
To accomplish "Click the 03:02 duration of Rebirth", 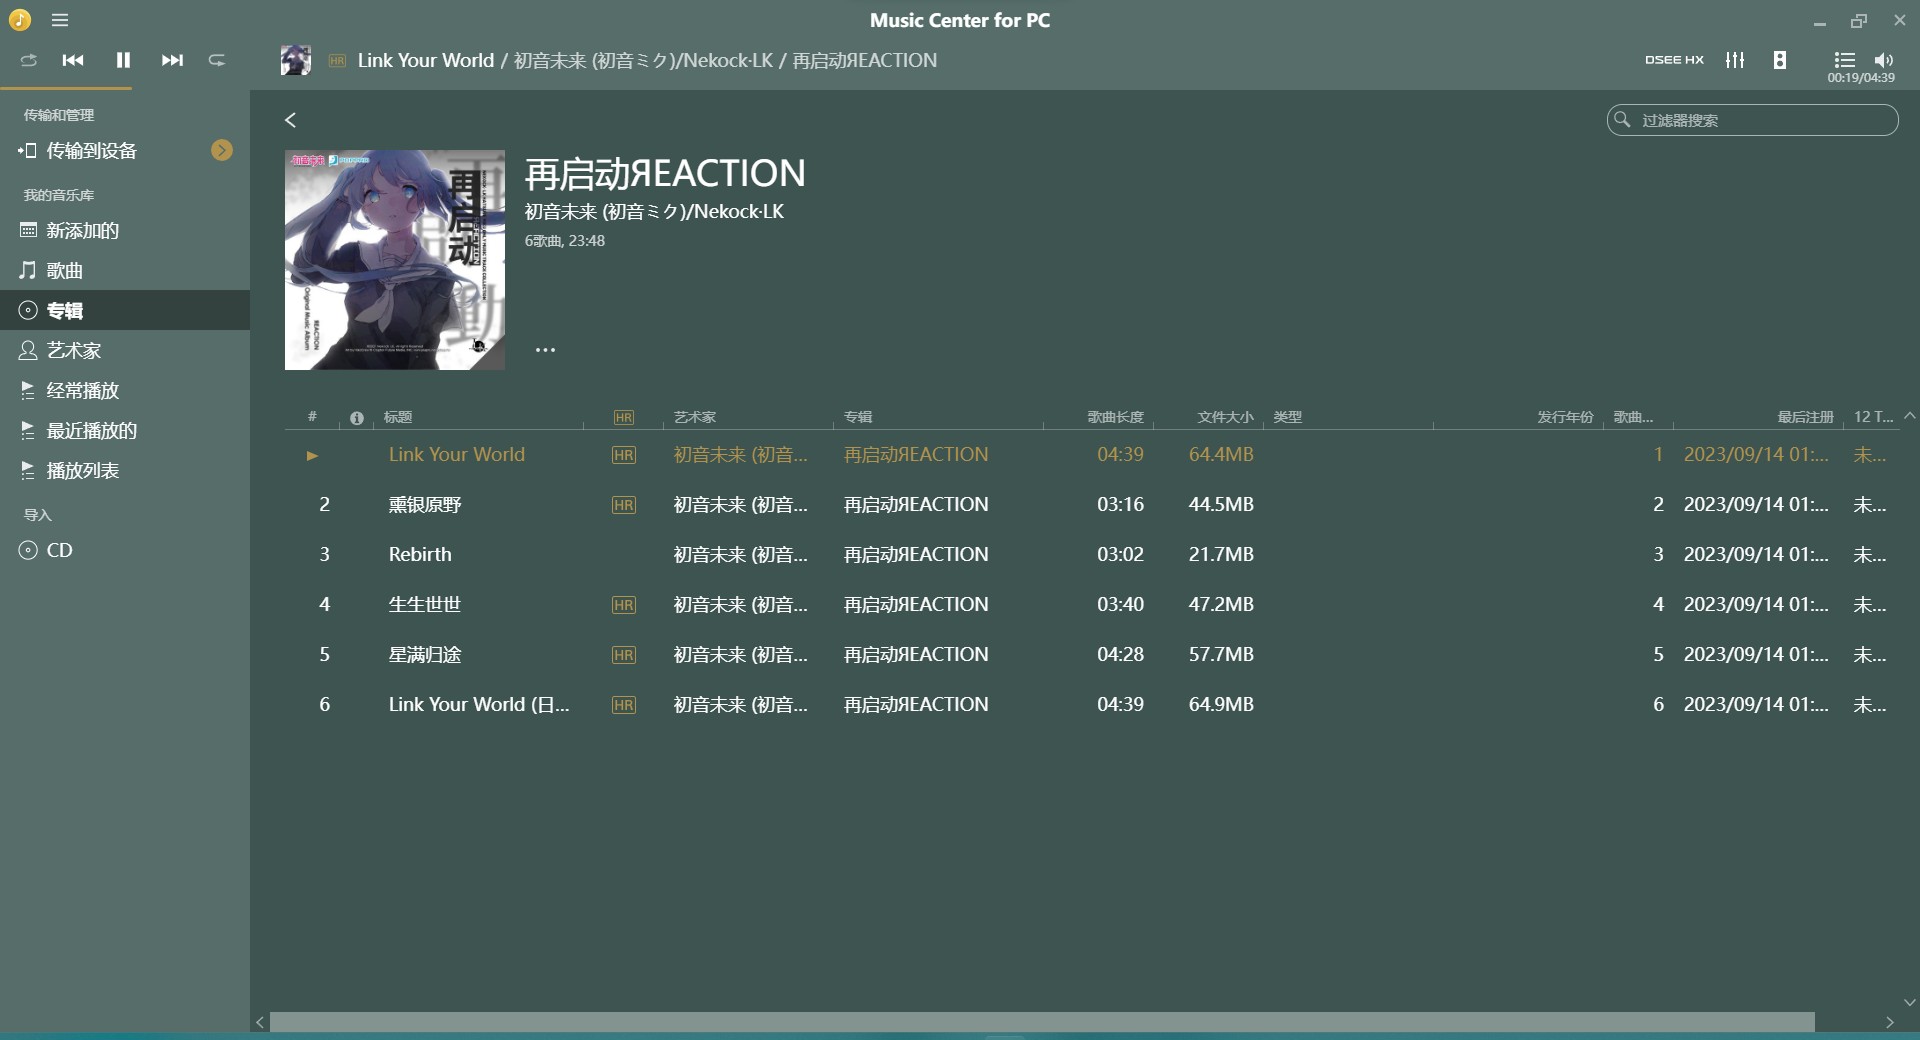I will [x=1120, y=554].
